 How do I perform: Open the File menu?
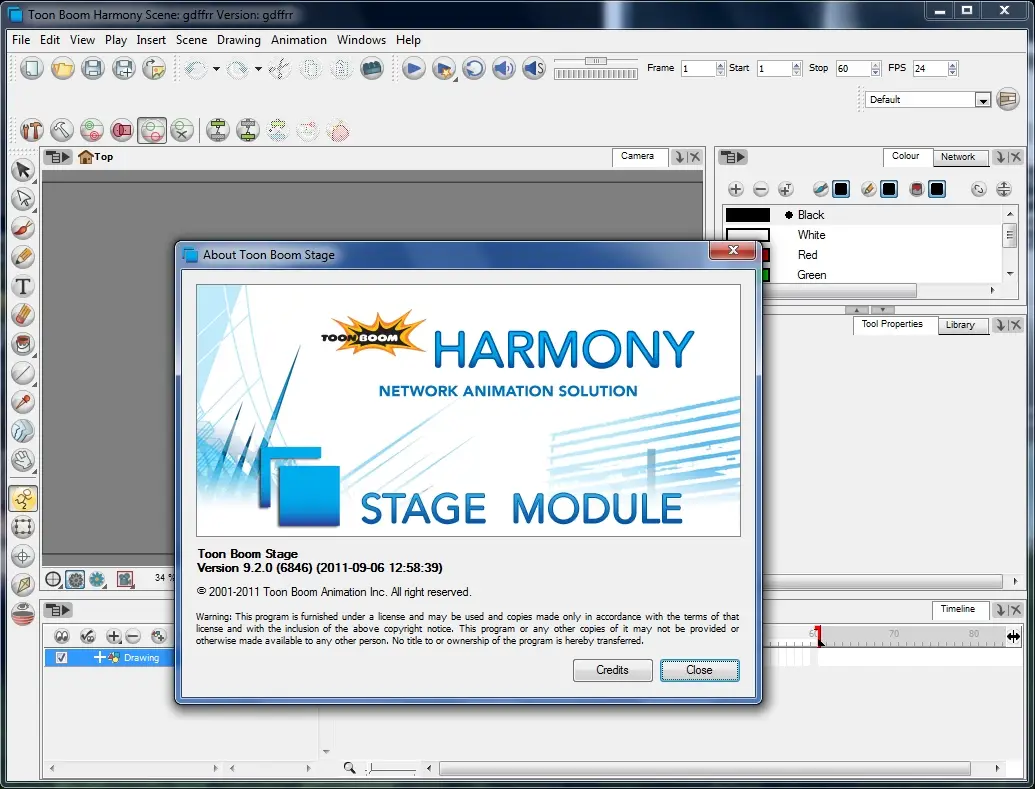click(x=21, y=40)
